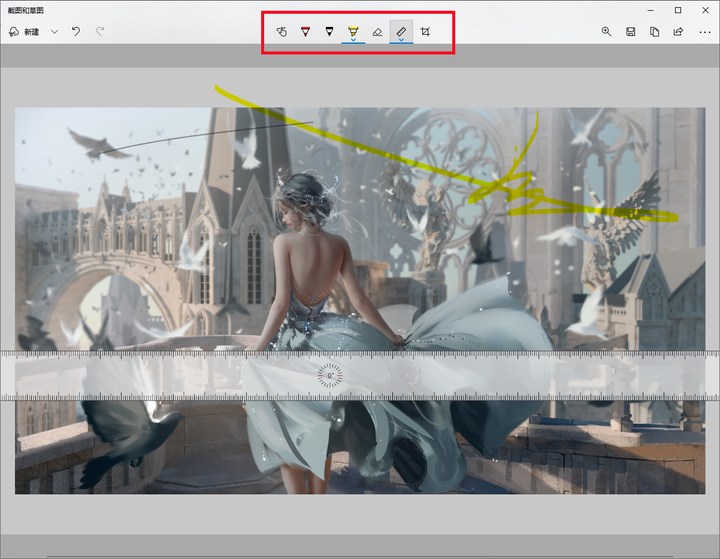Toggle Touch Writing tool
The image size is (720, 559).
pos(282,32)
